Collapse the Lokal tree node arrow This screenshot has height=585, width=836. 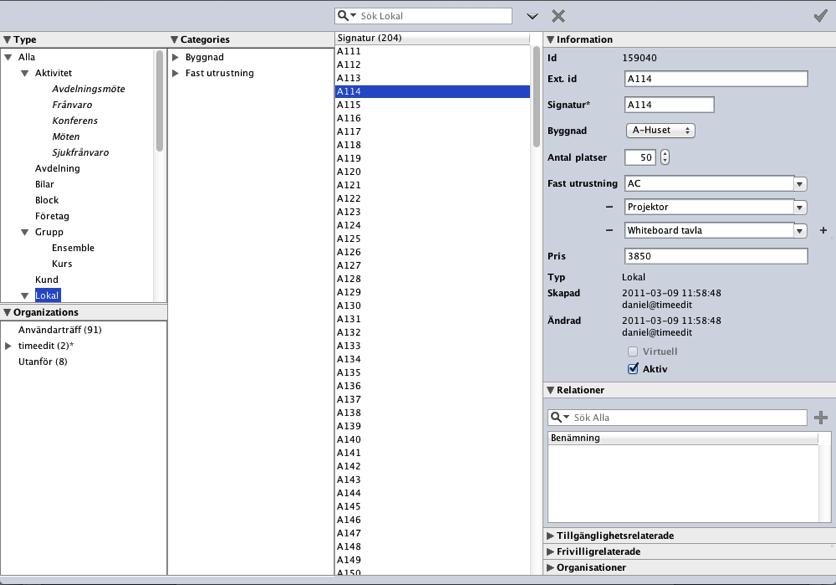coord(25,295)
